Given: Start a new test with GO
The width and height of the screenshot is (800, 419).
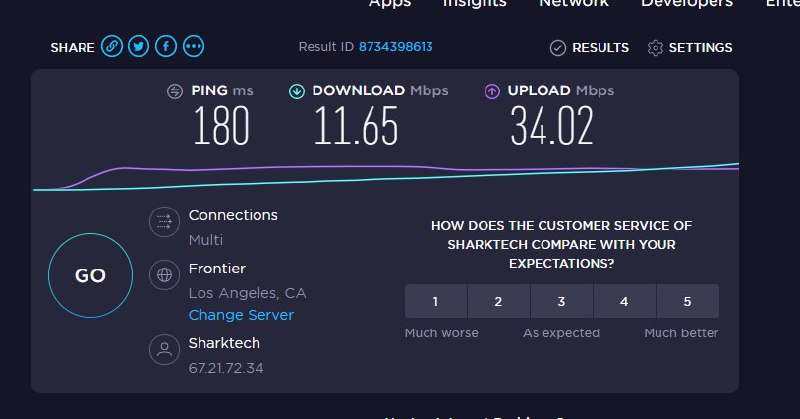Looking at the screenshot, I should (90, 276).
